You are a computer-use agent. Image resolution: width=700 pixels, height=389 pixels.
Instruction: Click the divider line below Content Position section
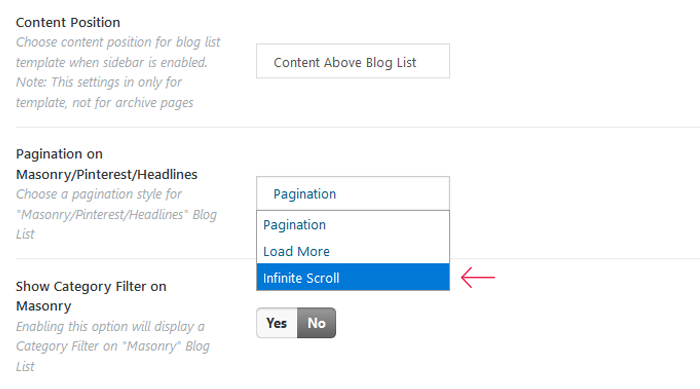(358, 127)
